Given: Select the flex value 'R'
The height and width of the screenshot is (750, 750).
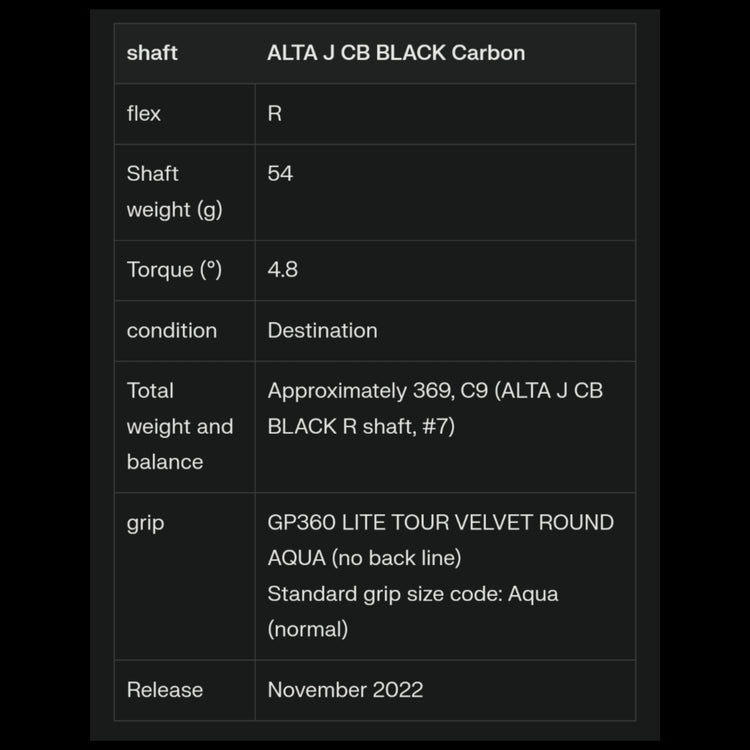Looking at the screenshot, I should point(274,113).
